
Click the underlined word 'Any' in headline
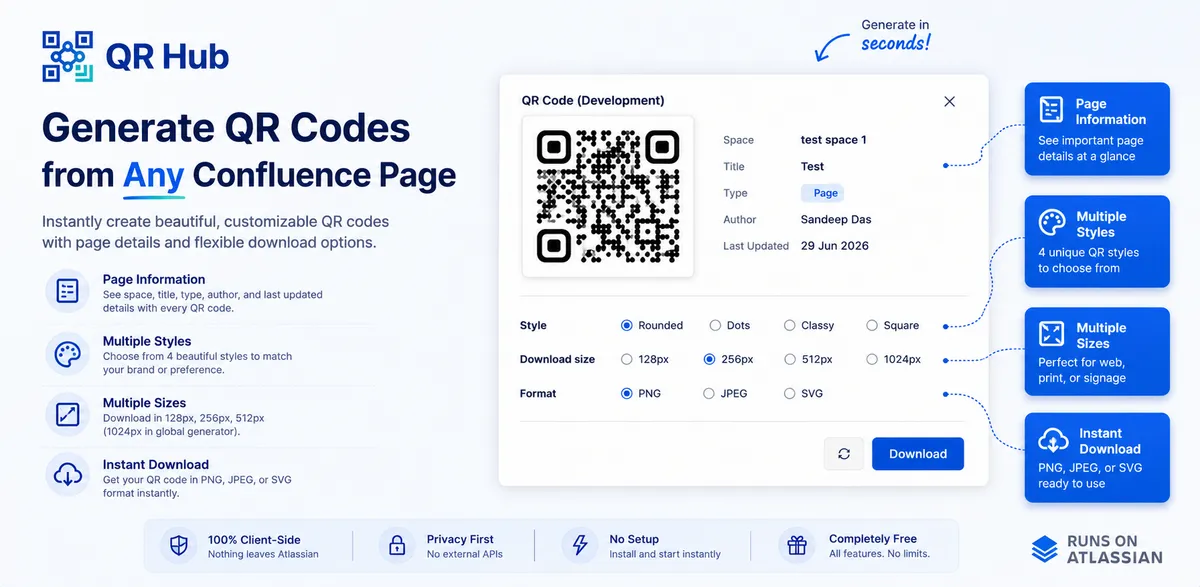(153, 175)
